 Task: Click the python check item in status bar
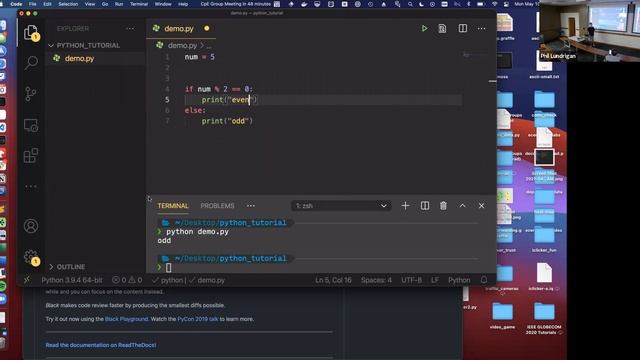tap(168, 280)
